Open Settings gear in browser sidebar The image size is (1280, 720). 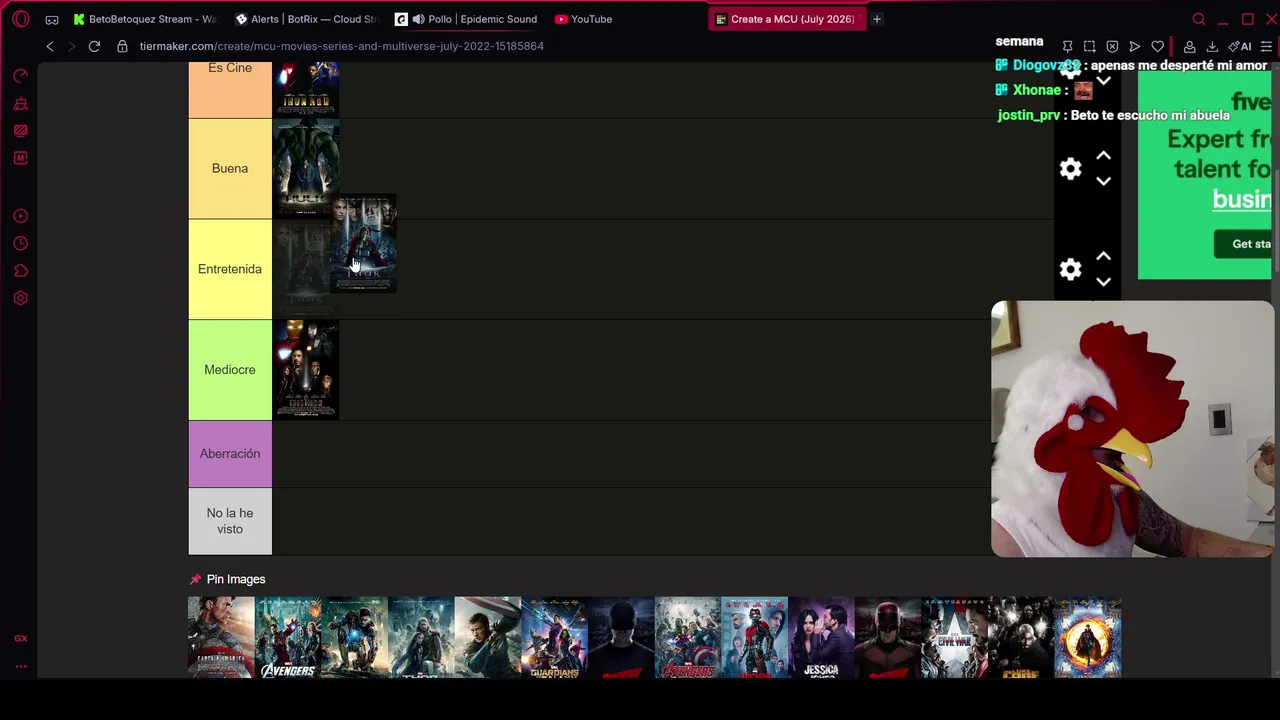(21, 298)
